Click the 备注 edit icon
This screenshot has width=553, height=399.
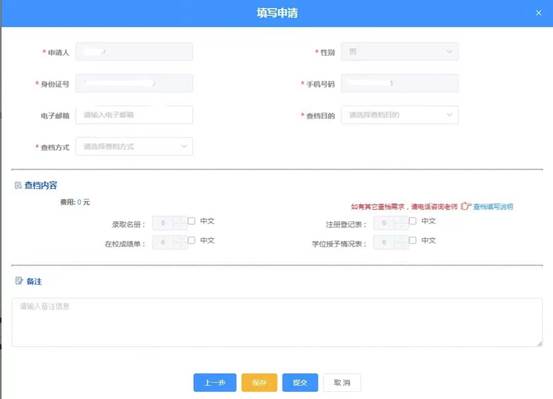coord(19,281)
